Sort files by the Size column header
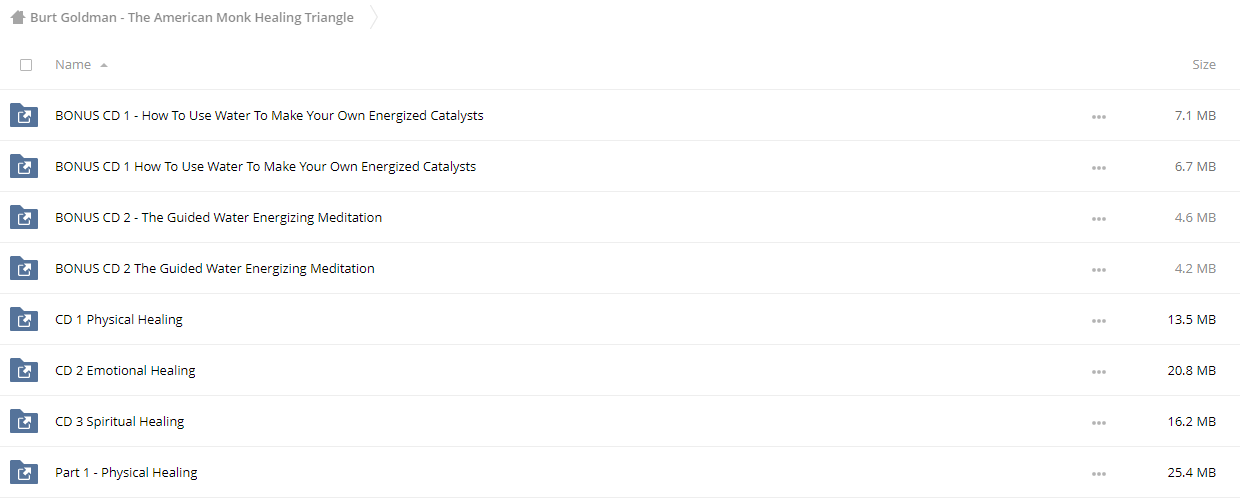Viewport: 1240px width, 499px height. click(x=1204, y=64)
